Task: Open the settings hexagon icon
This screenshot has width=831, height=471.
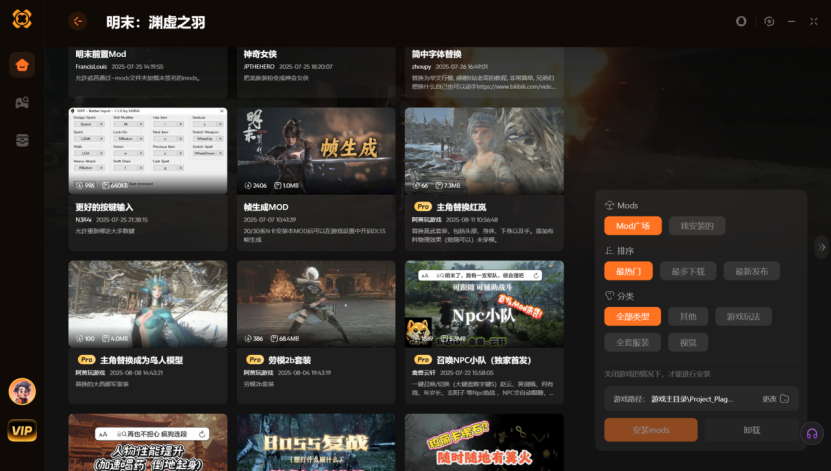Action: [x=769, y=21]
